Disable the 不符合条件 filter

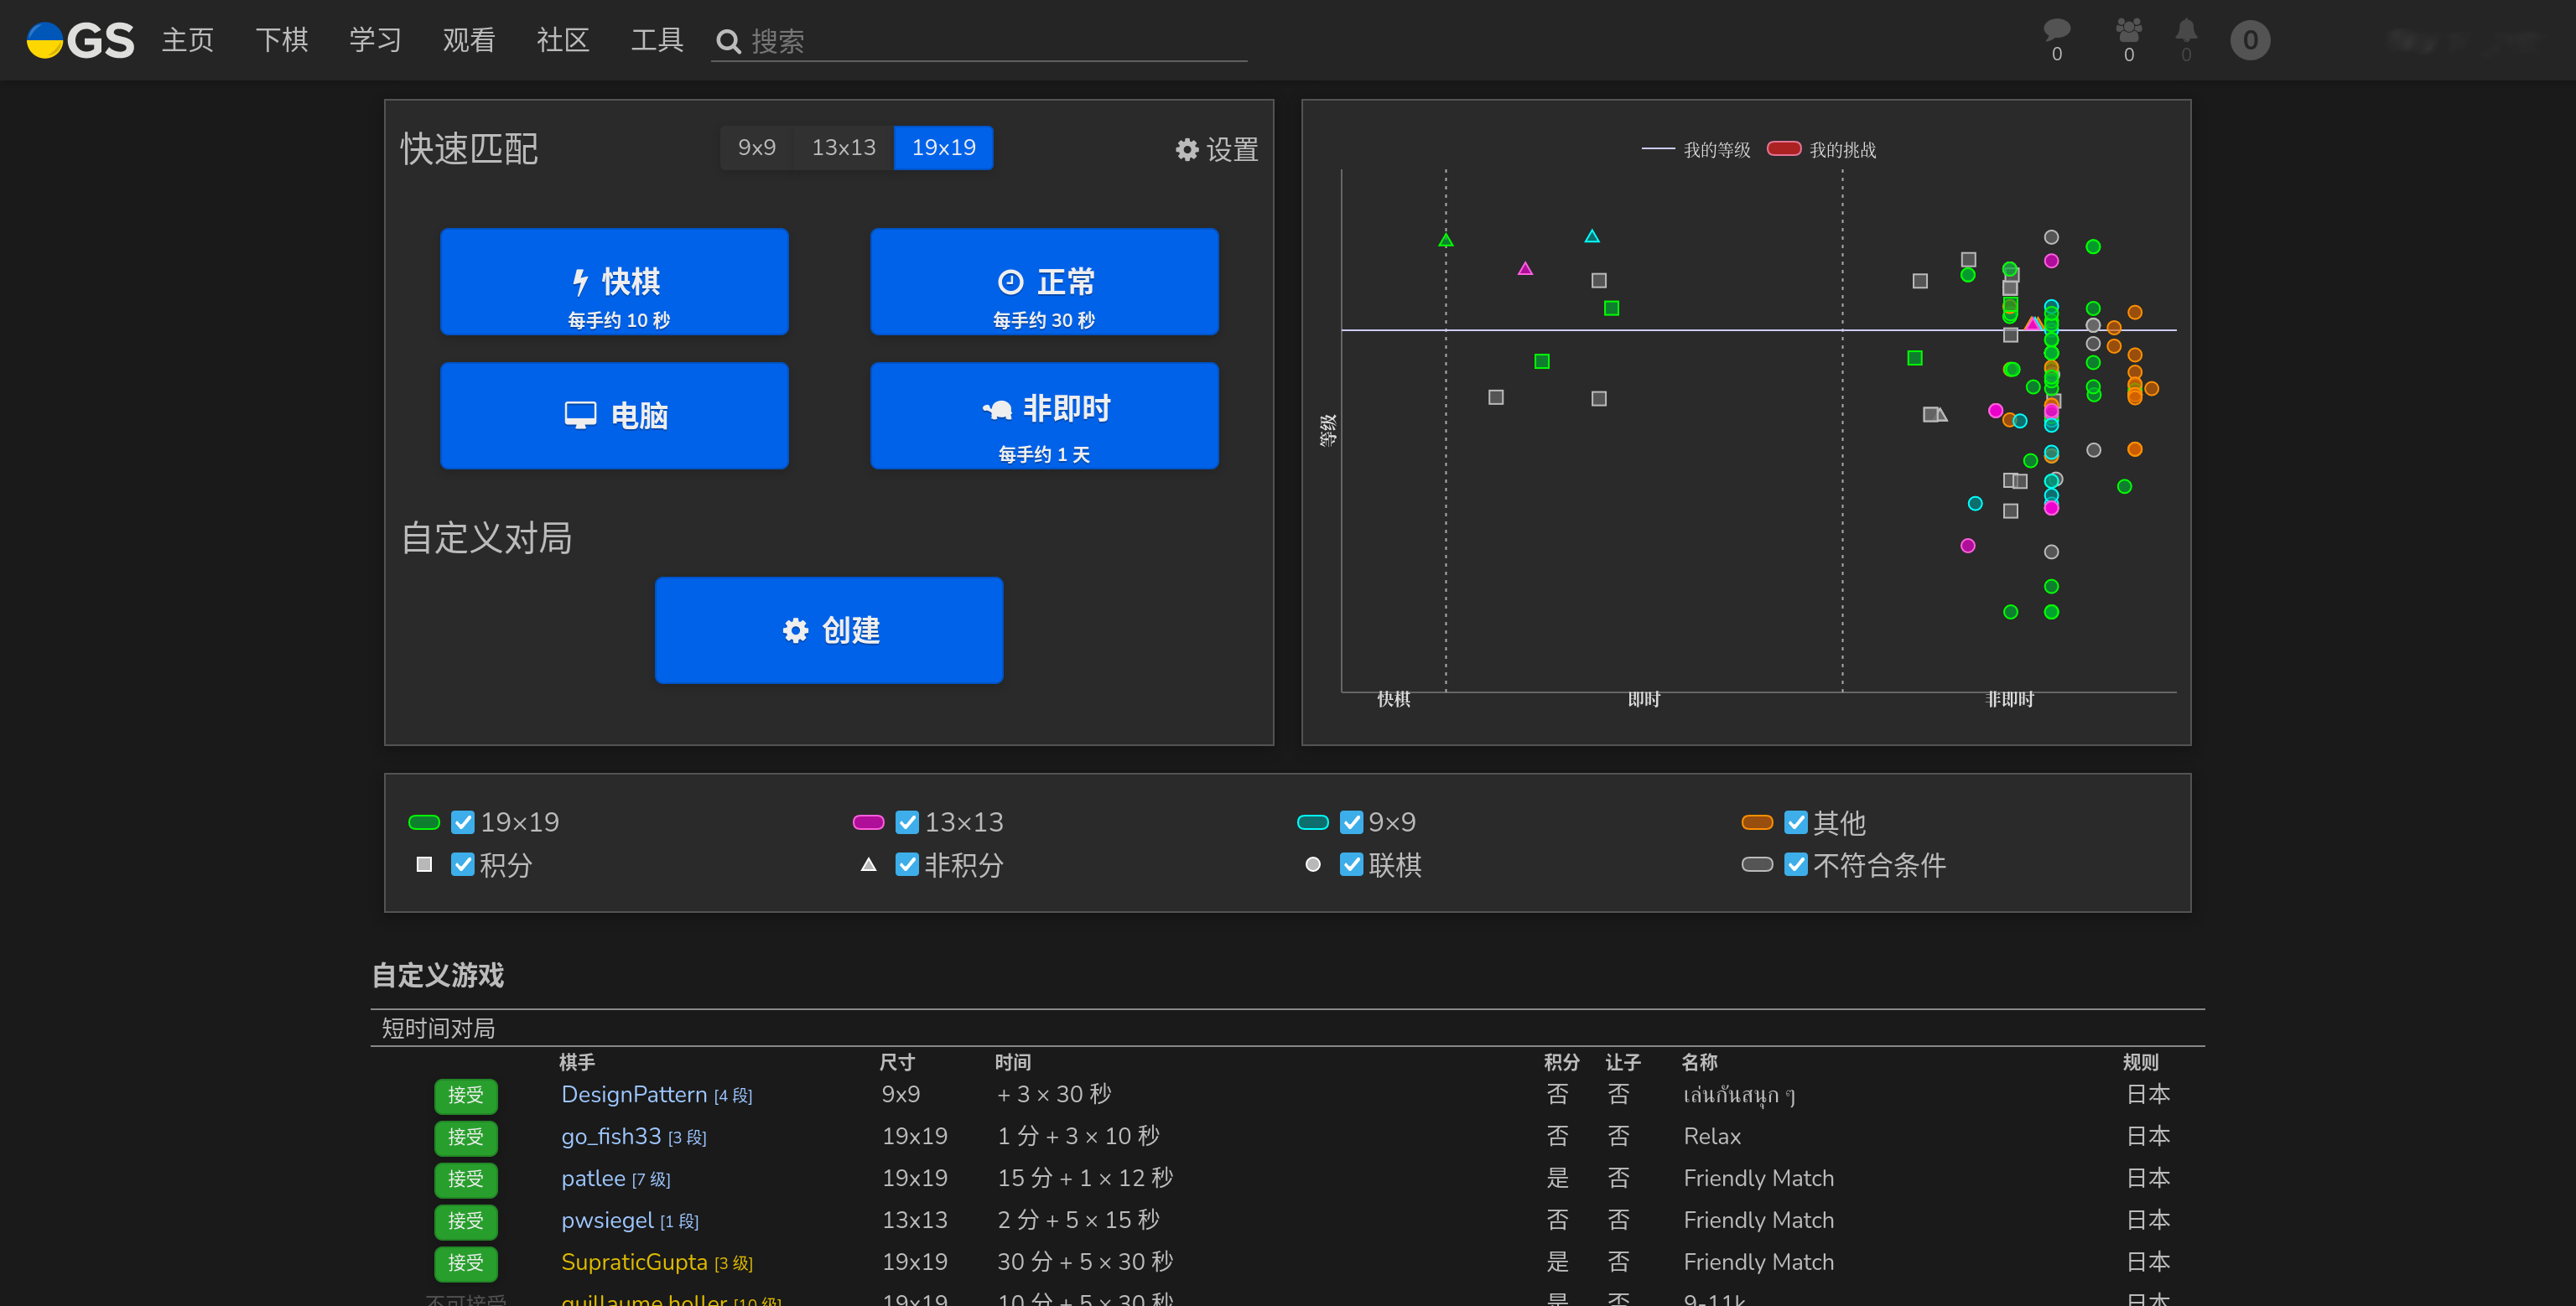click(1795, 865)
